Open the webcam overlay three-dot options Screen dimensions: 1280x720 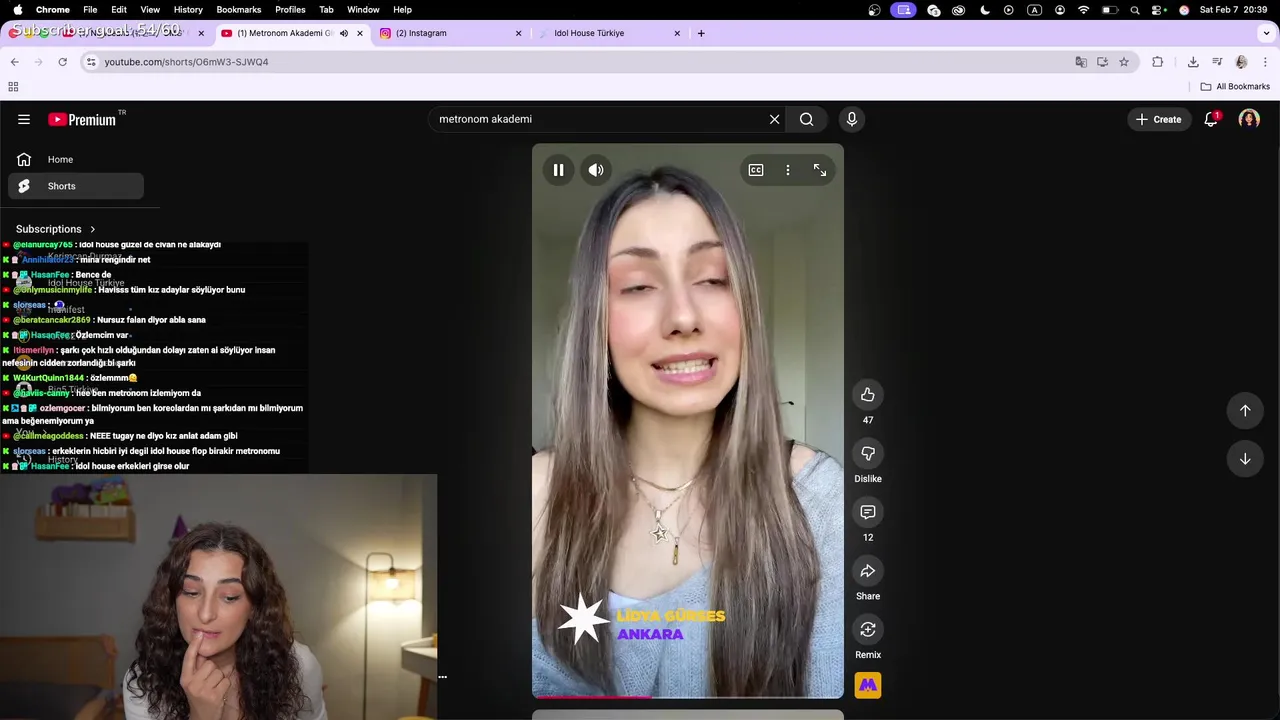(x=442, y=677)
